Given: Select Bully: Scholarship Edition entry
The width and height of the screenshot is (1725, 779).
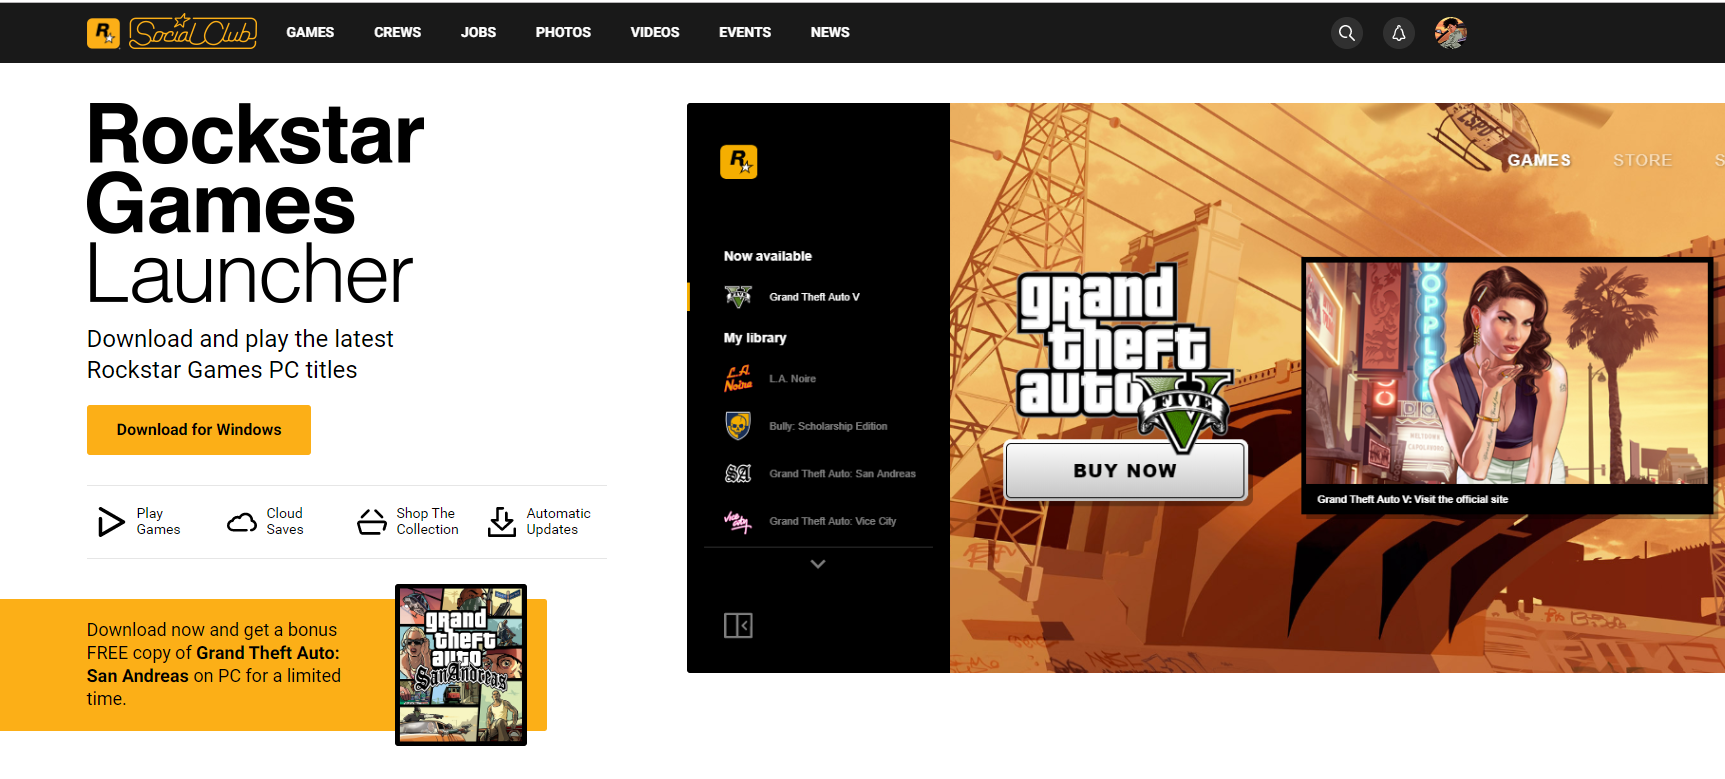Looking at the screenshot, I should pyautogui.click(x=828, y=426).
